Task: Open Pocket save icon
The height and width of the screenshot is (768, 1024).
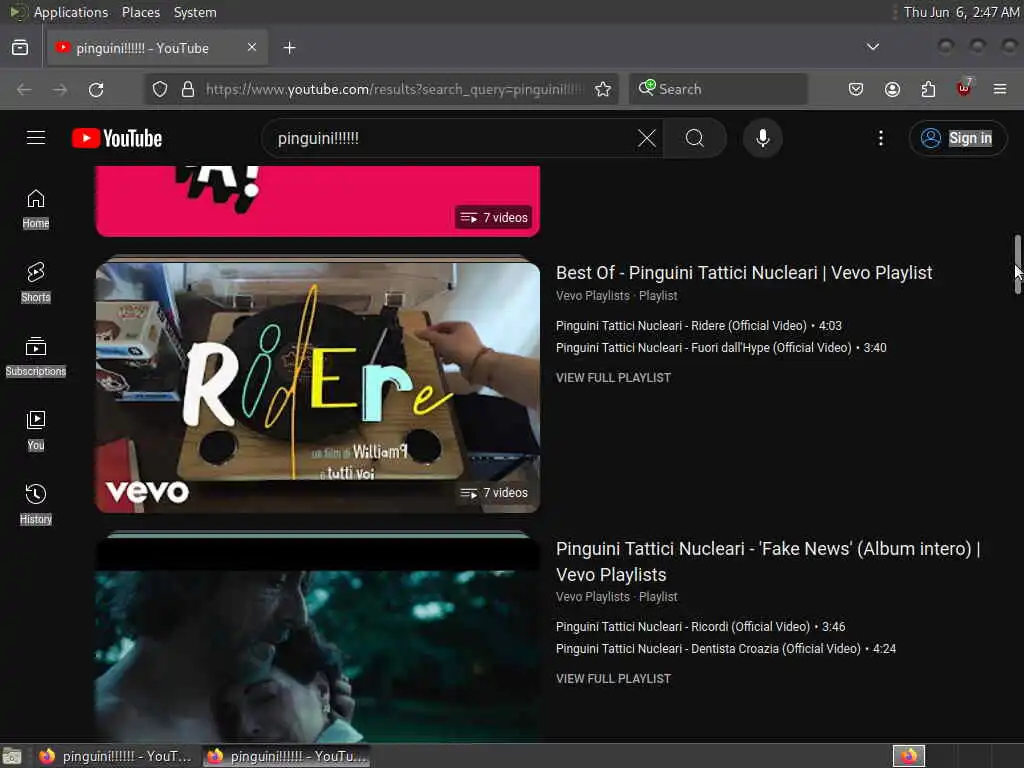Action: [856, 89]
